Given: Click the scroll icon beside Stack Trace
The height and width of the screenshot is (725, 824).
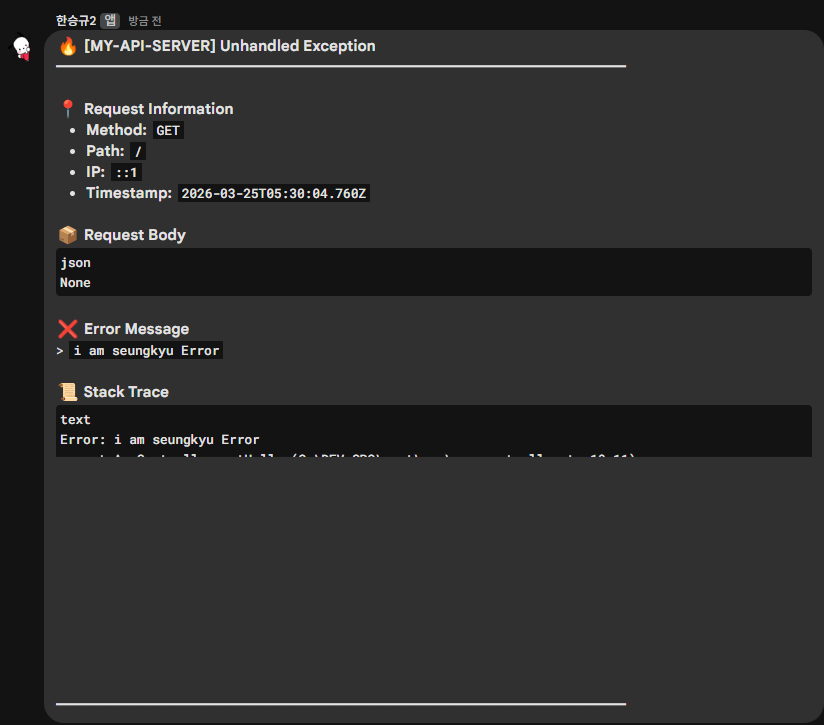Looking at the screenshot, I should (x=66, y=390).
